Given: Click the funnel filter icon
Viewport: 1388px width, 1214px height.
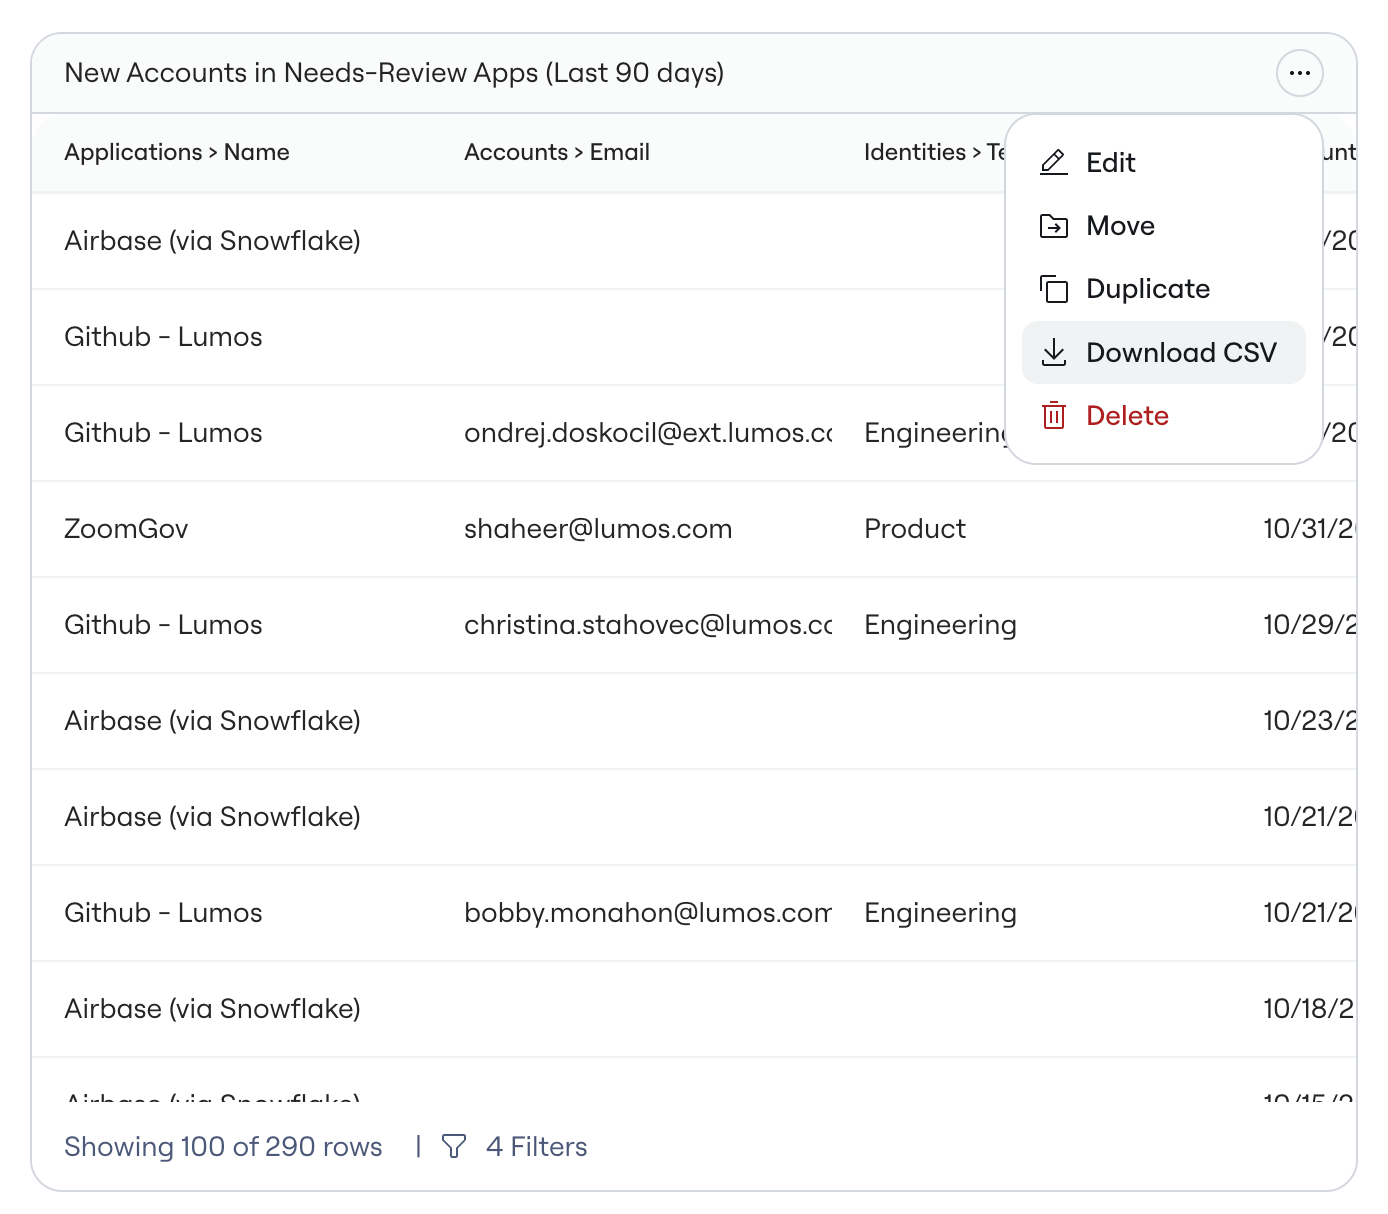Looking at the screenshot, I should (454, 1146).
